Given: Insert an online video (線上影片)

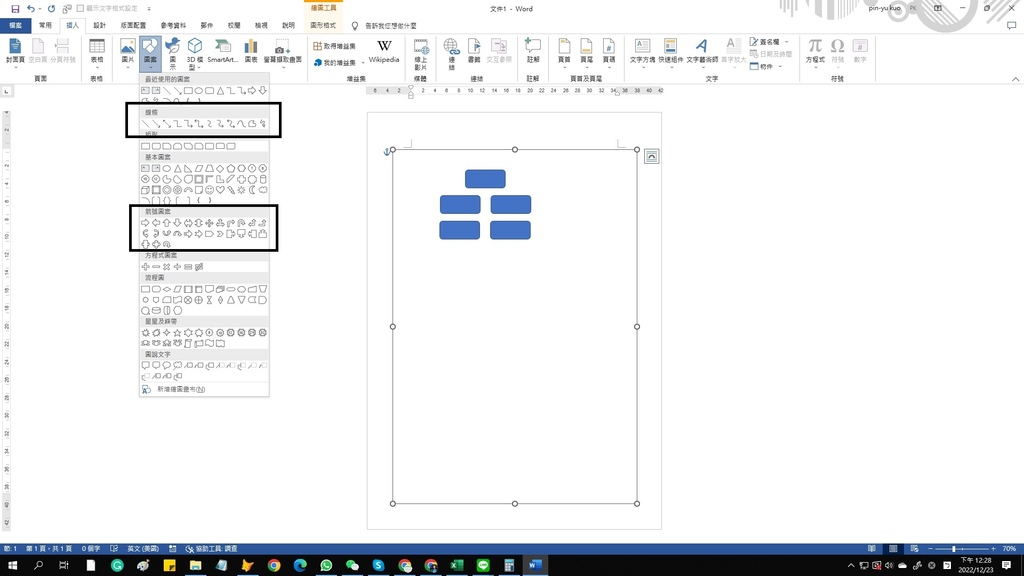Looking at the screenshot, I should click(421, 54).
